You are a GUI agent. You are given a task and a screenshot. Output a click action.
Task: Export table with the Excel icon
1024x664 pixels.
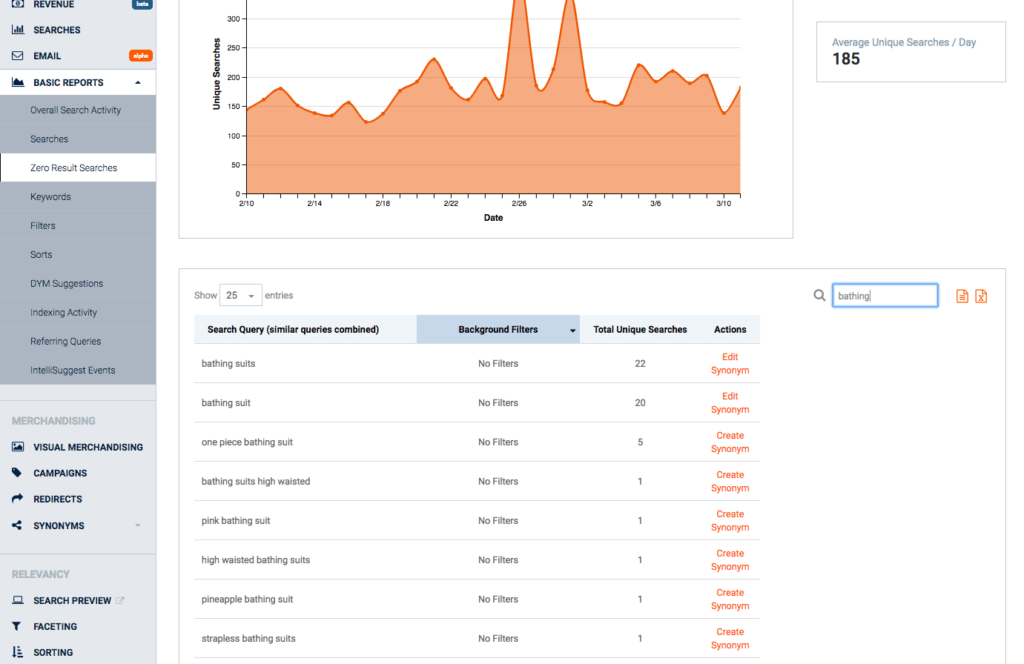coord(981,296)
